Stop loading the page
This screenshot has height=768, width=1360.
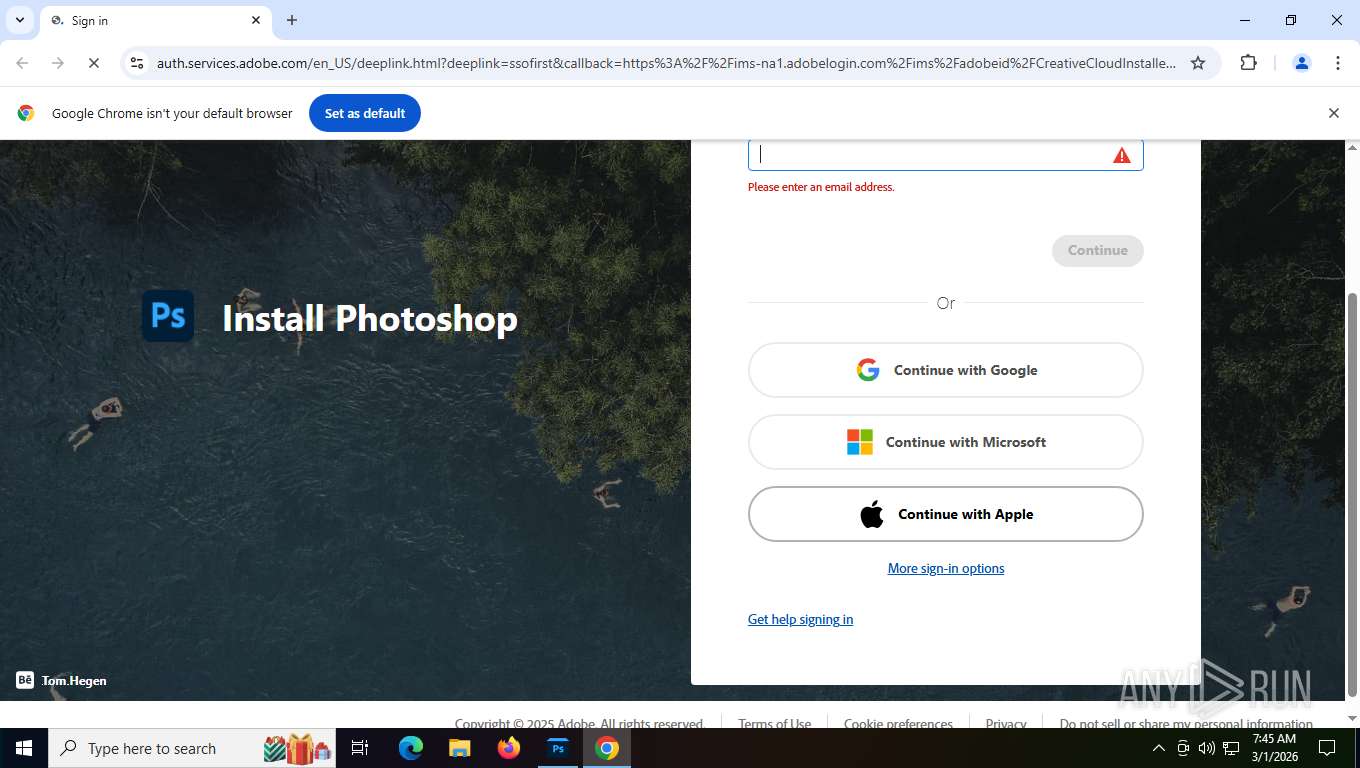point(93,63)
